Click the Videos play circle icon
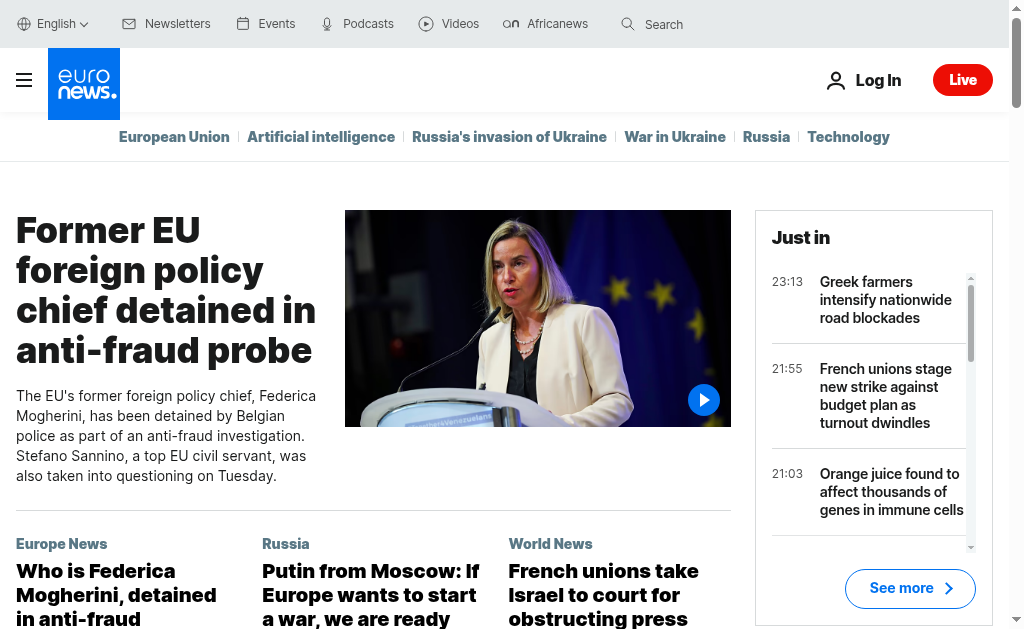 (426, 24)
